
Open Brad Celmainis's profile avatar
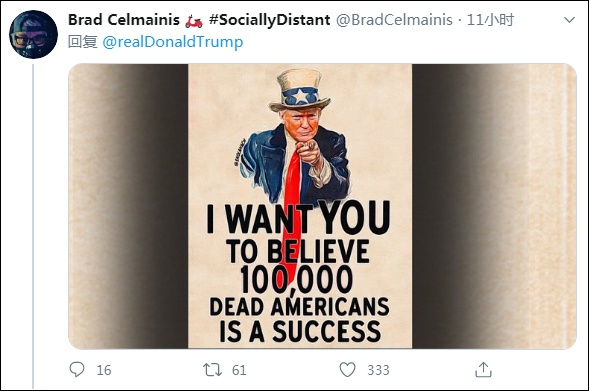pyautogui.click(x=33, y=35)
